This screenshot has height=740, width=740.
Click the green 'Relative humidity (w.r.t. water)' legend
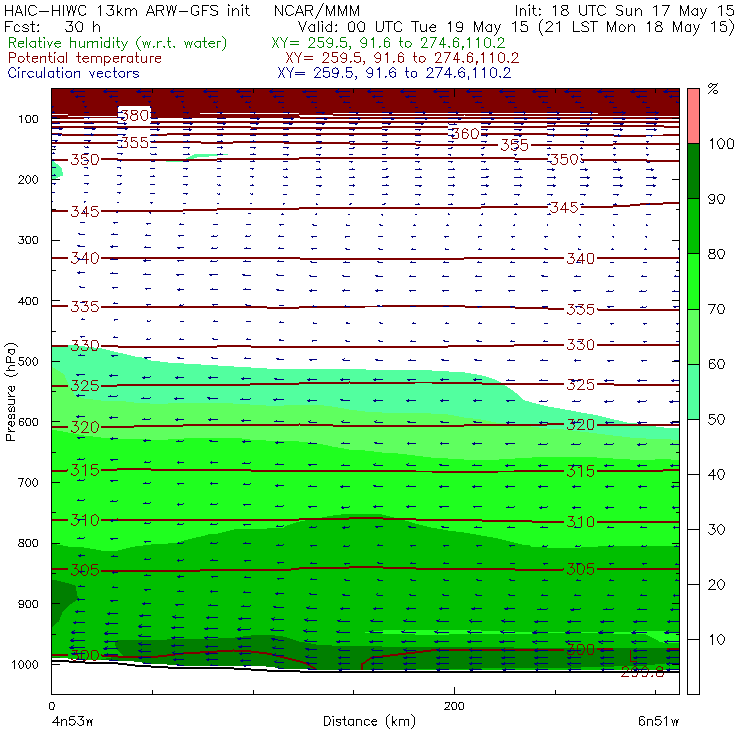click(x=117, y=43)
